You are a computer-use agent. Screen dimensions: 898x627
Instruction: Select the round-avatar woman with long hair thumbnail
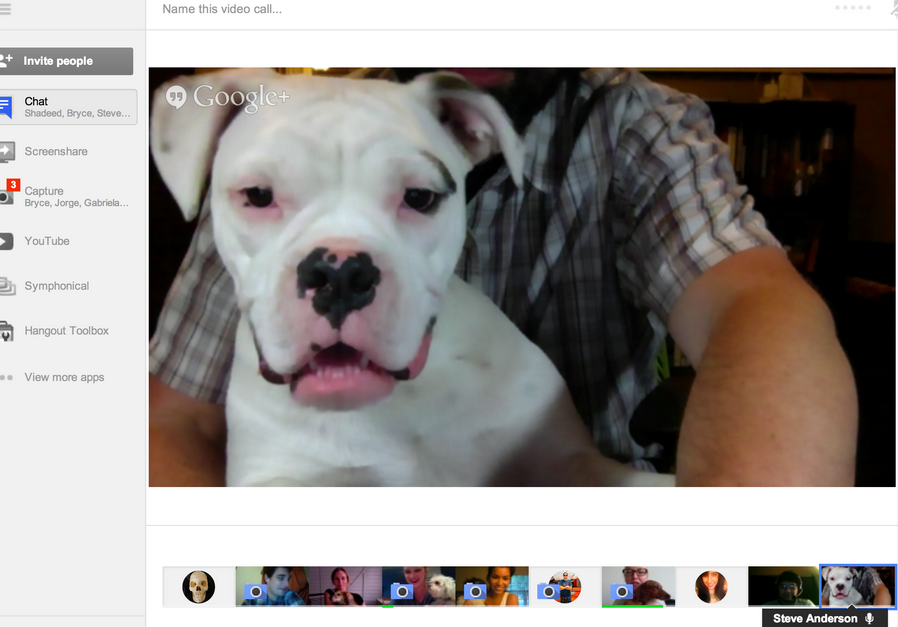pyautogui.click(x=711, y=587)
